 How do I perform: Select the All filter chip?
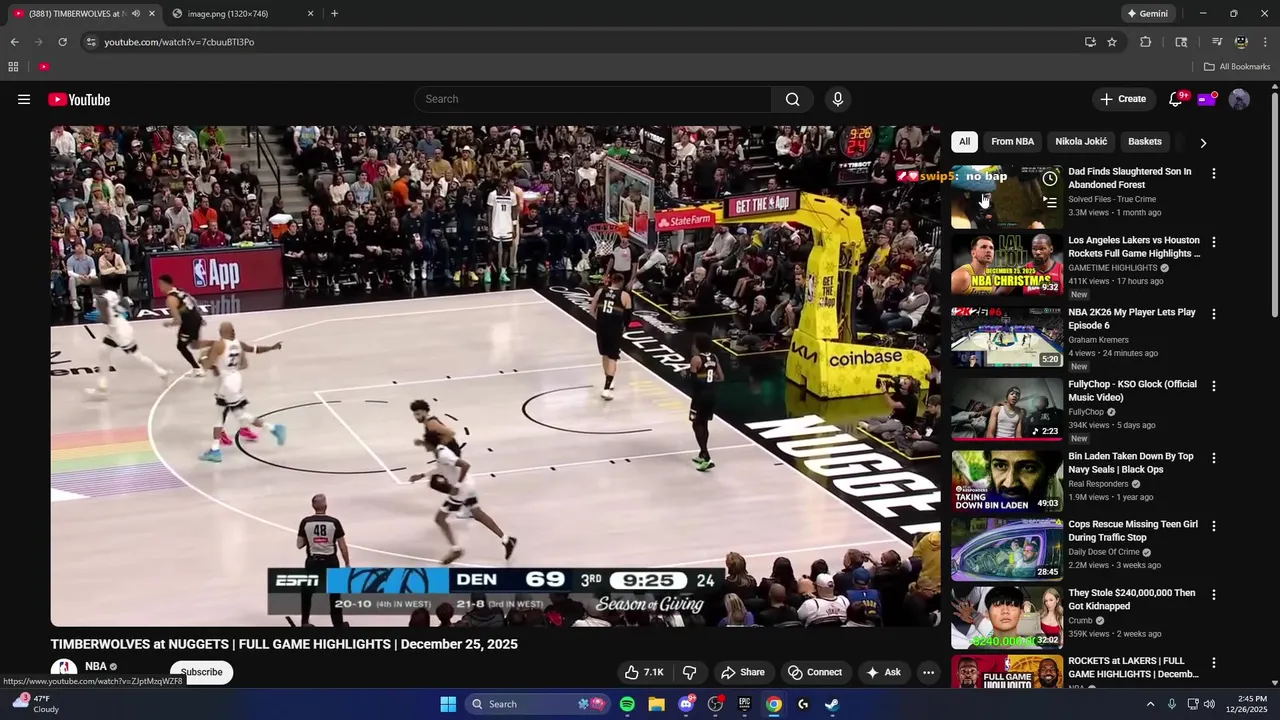964,141
